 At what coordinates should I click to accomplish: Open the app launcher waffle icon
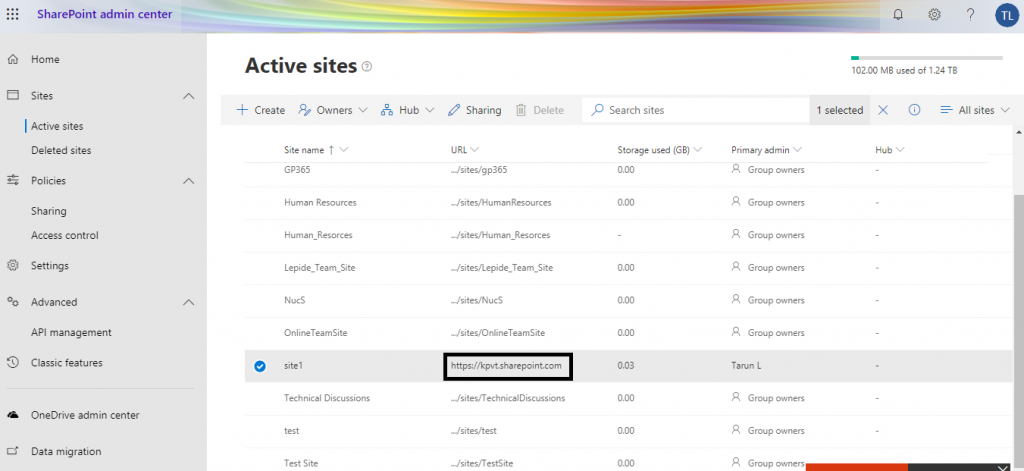click(x=13, y=14)
